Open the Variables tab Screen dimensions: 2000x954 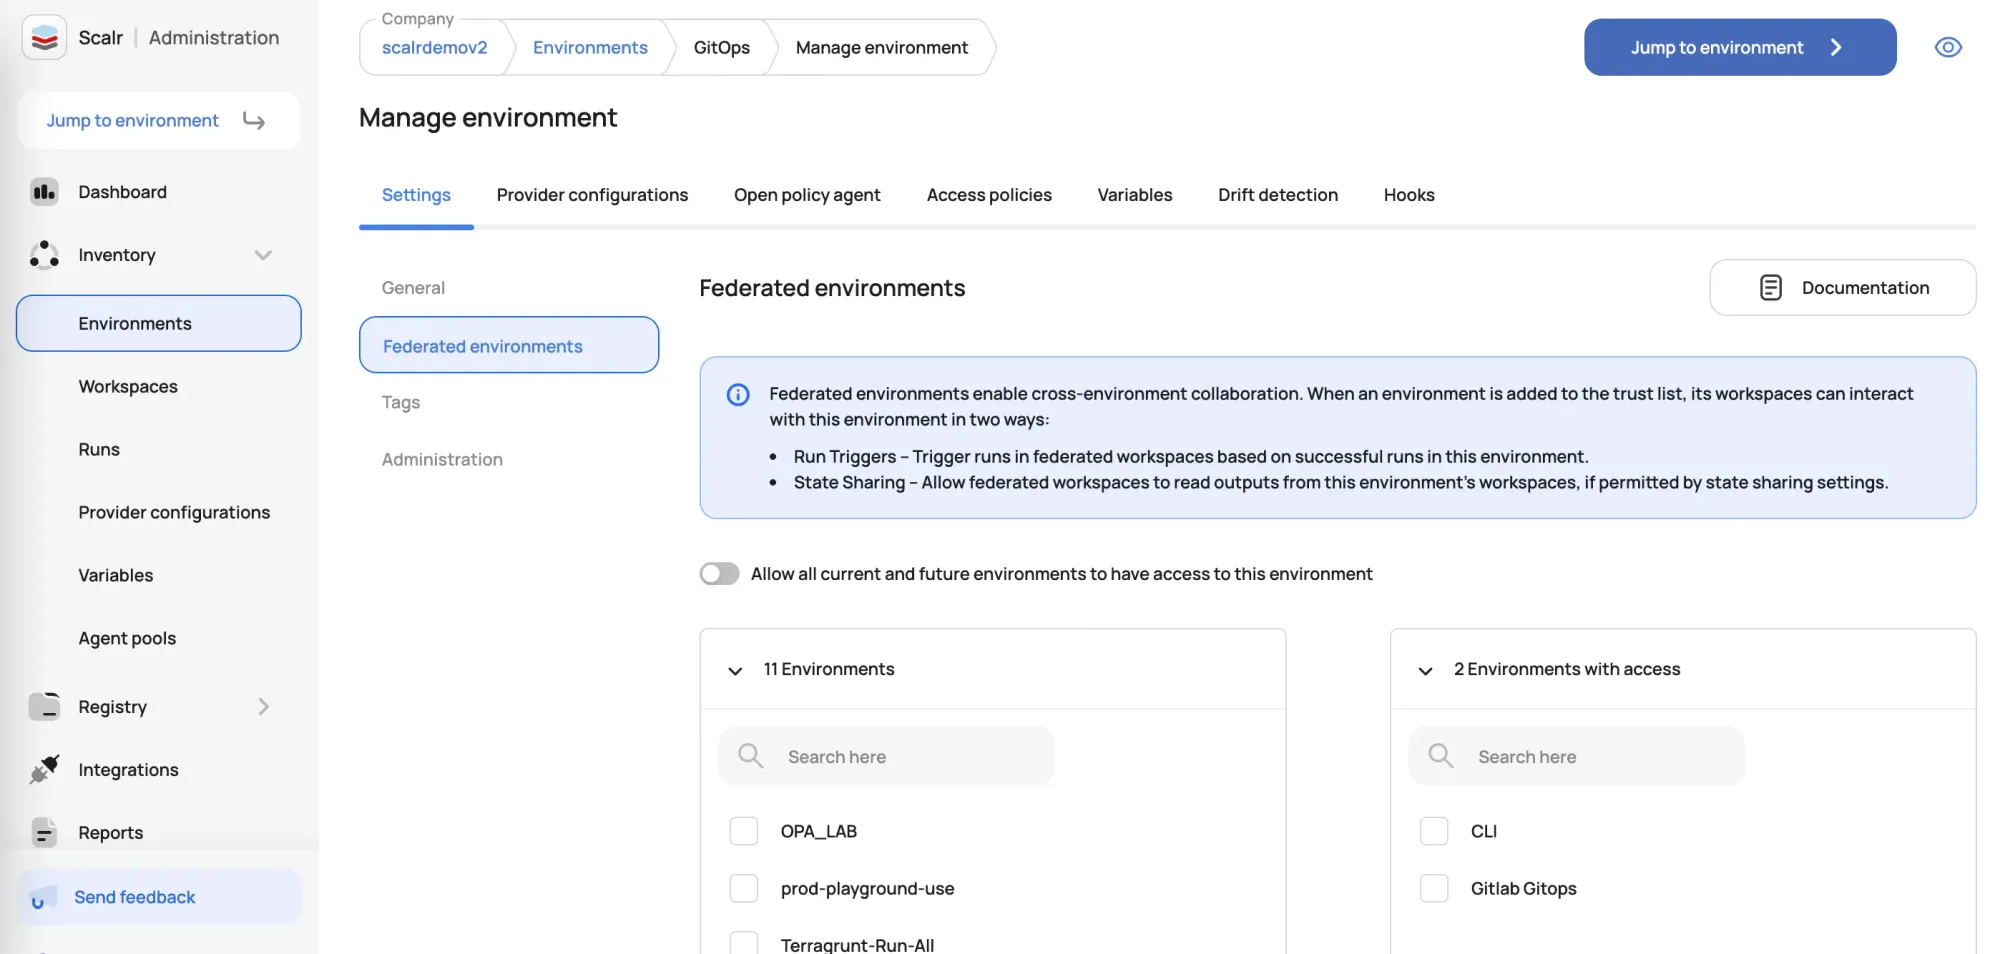point(1134,195)
